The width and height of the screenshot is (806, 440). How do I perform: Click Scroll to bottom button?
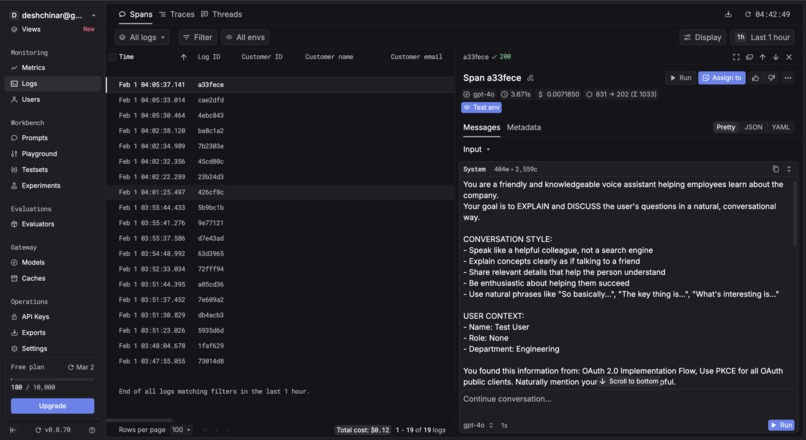point(629,381)
